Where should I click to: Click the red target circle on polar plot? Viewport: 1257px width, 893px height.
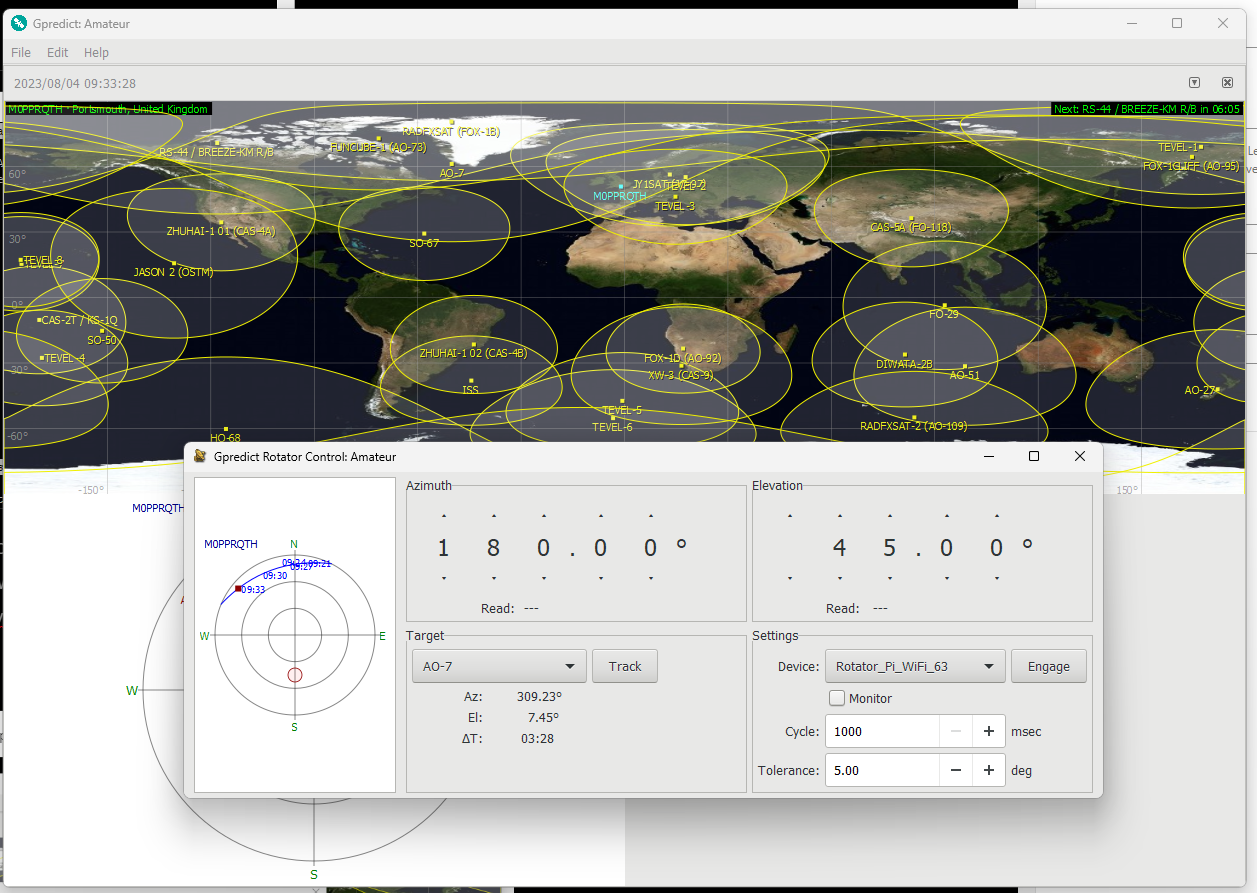point(294,675)
